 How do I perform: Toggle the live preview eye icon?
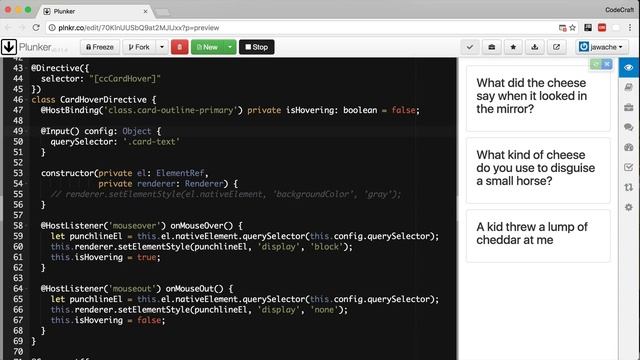(629, 67)
